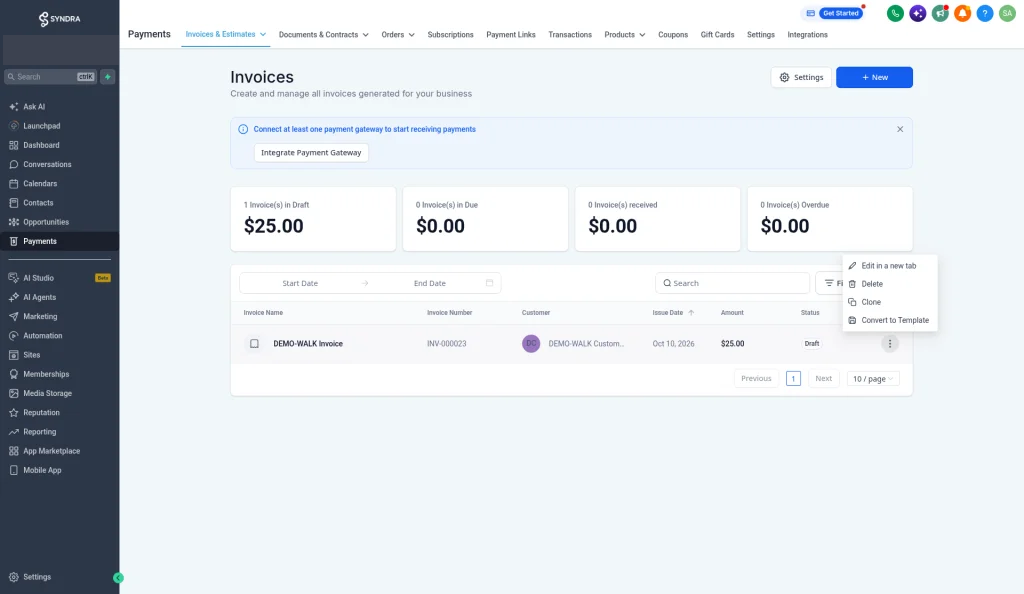
Task: Select the DEMO-WALK Invoice checkbox
Action: [x=254, y=343]
